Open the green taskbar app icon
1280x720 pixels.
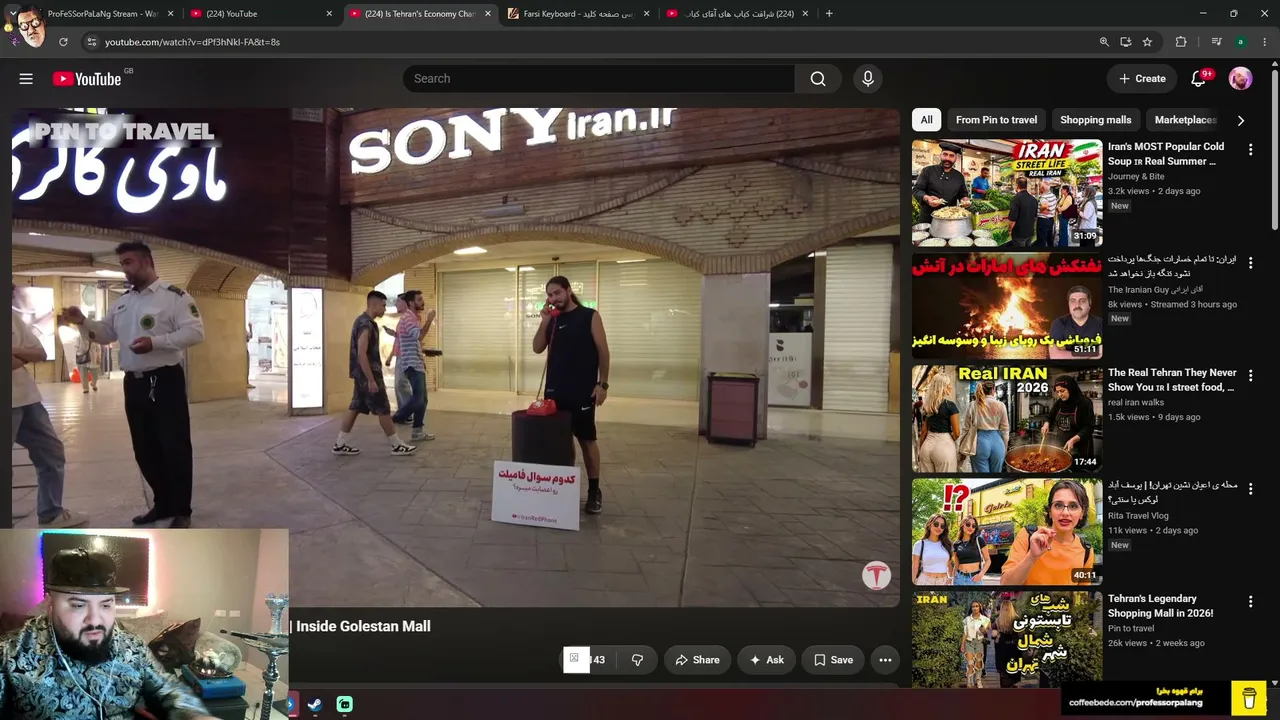[x=344, y=705]
